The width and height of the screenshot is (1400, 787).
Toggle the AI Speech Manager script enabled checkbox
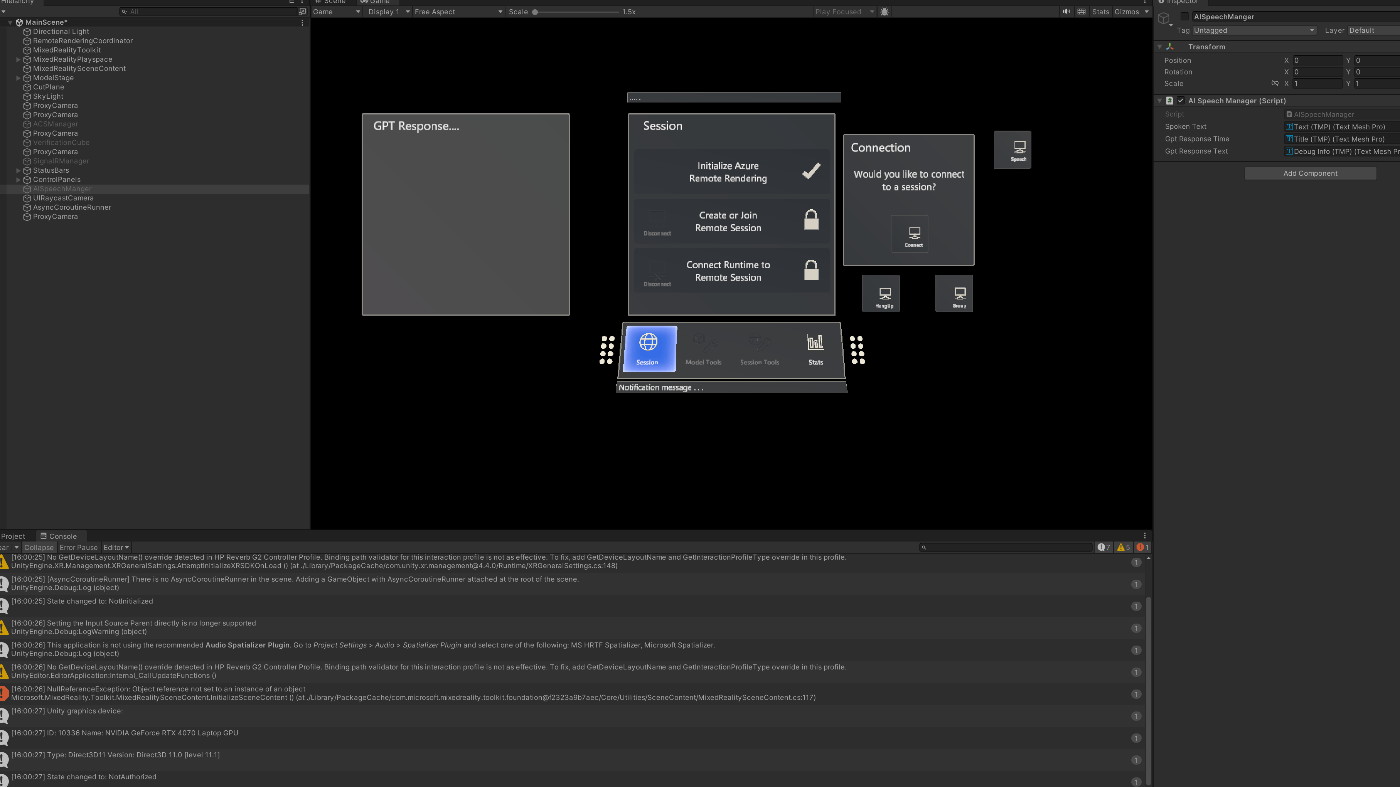click(x=1181, y=101)
